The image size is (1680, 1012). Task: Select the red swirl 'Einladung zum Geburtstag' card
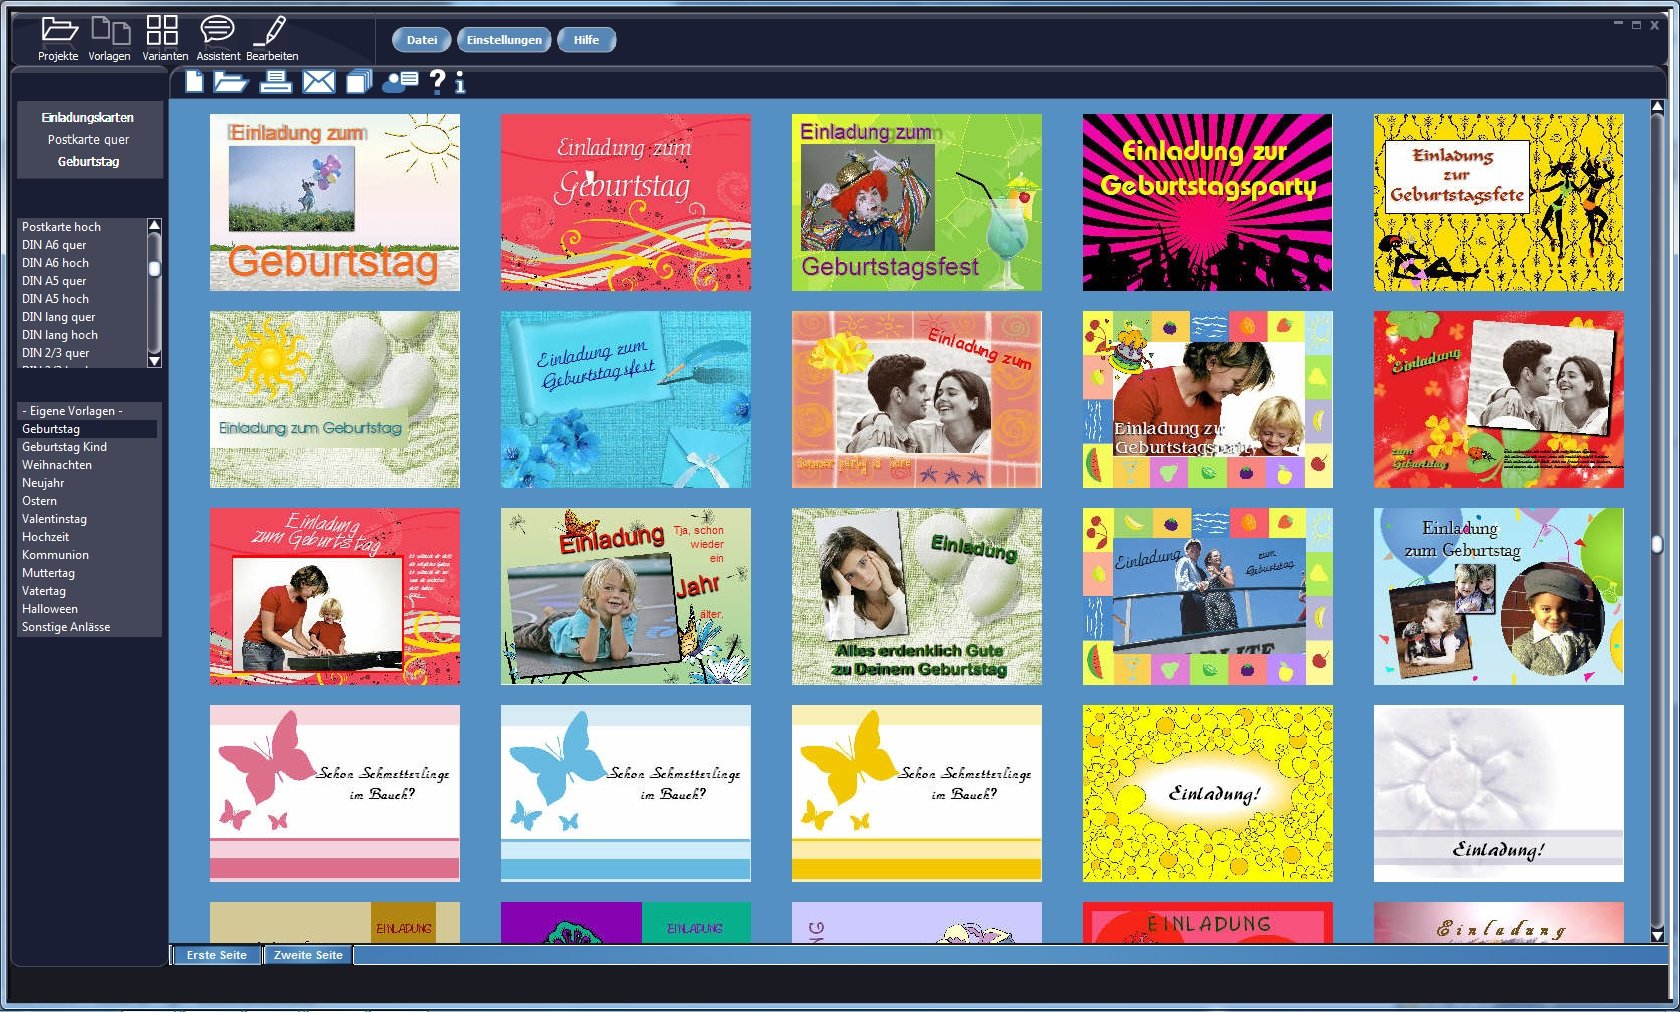click(626, 203)
